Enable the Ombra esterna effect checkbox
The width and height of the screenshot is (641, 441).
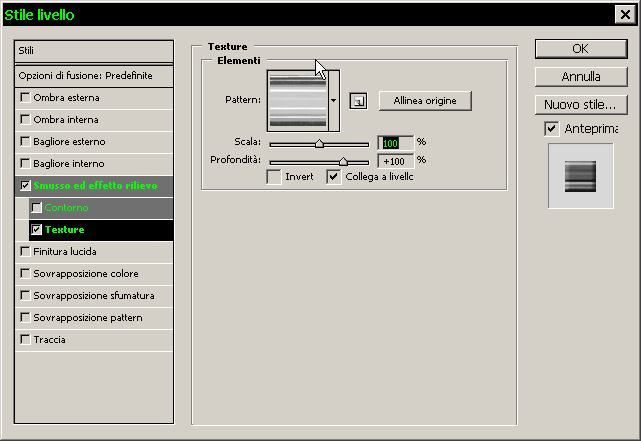(25, 98)
